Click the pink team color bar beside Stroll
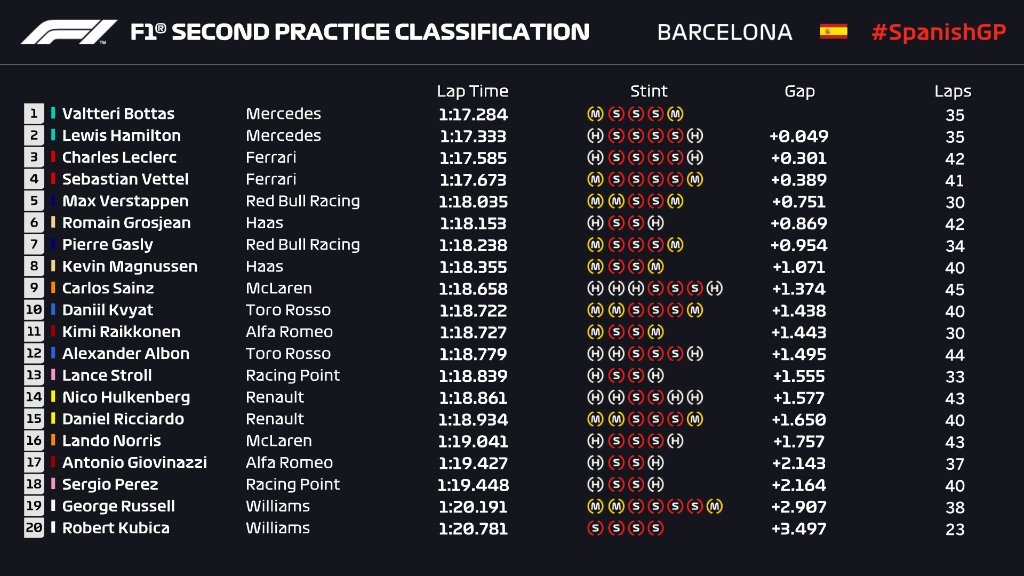 [53, 375]
